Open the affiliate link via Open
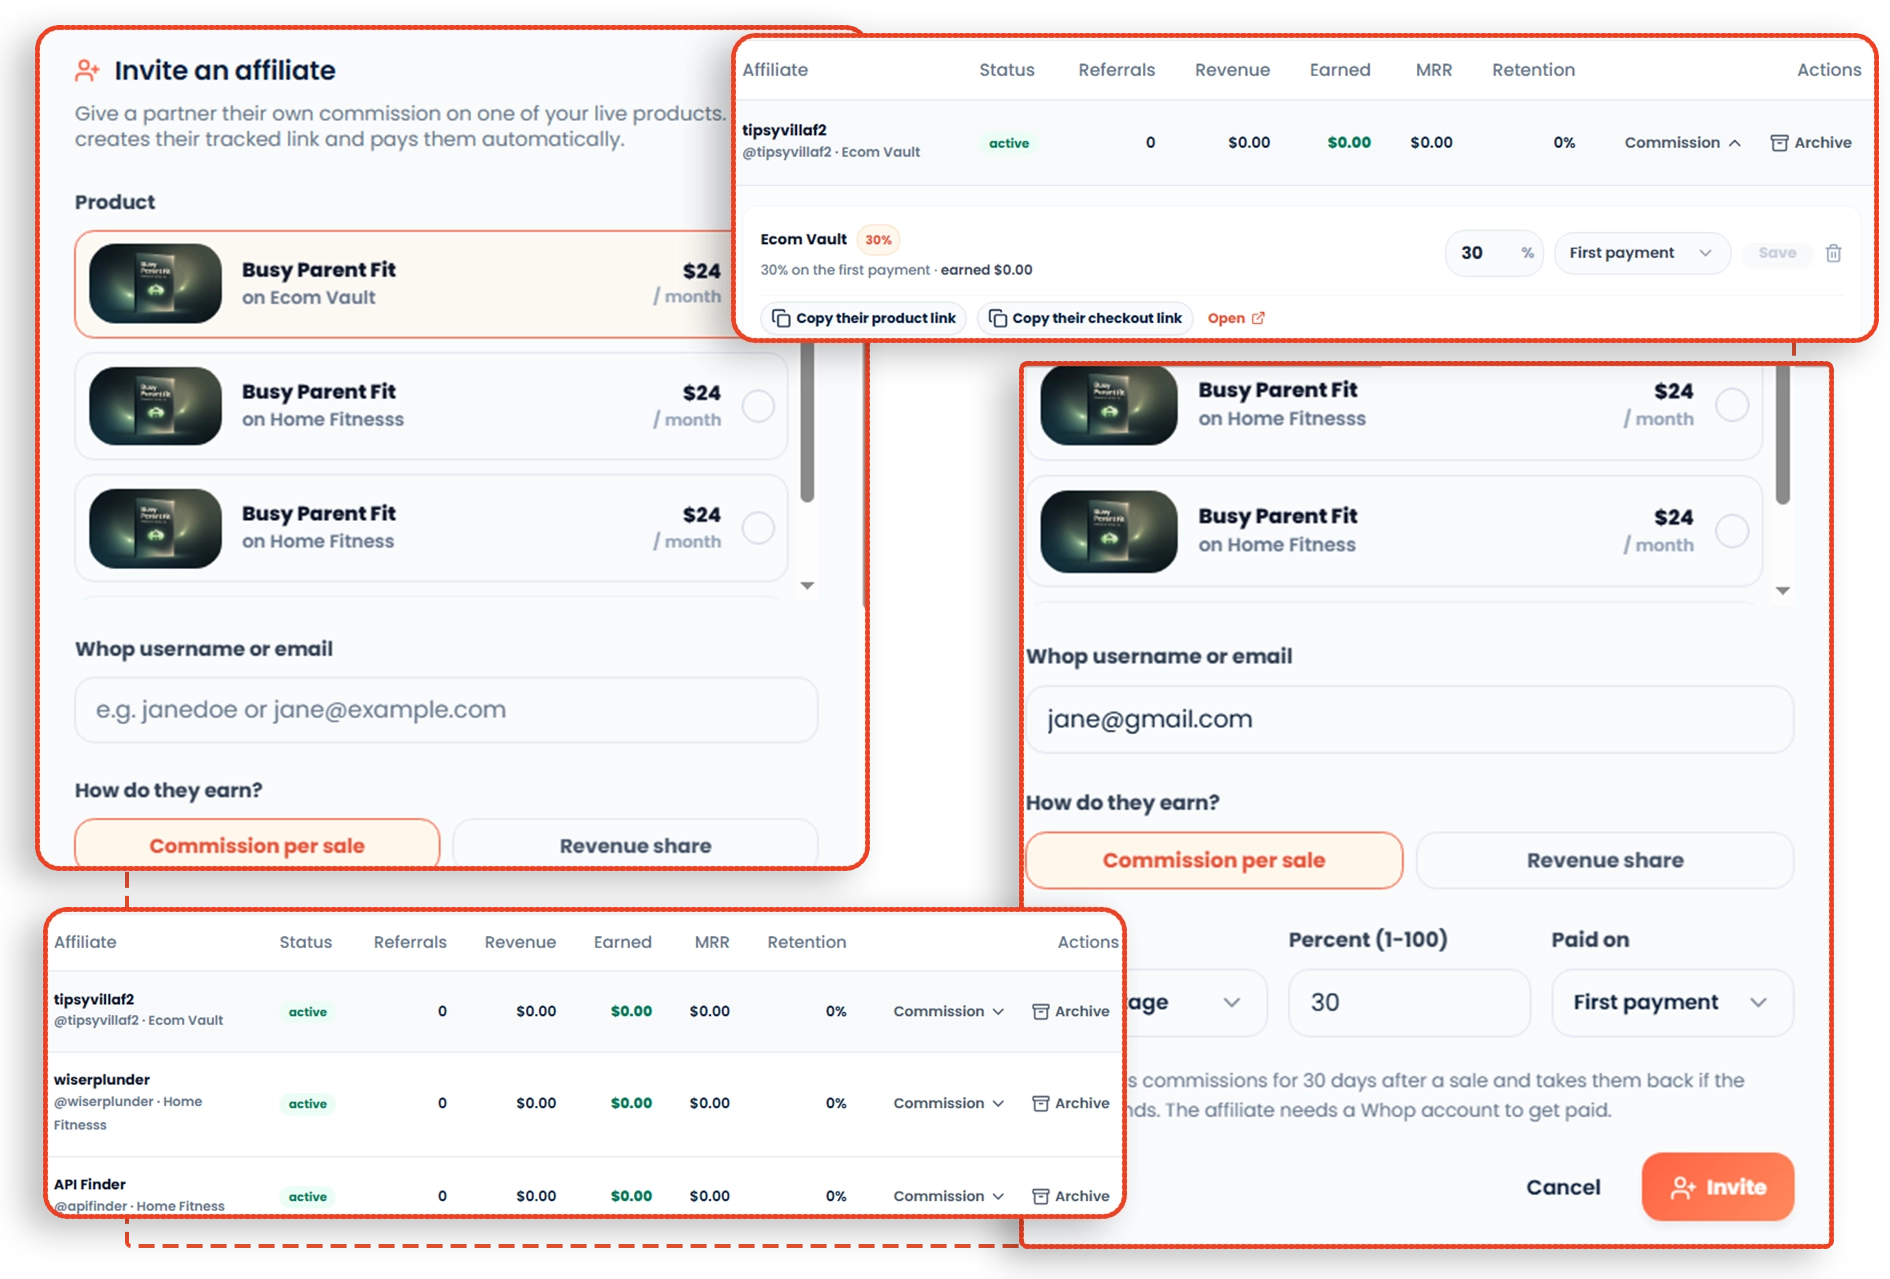This screenshot has width=1890, height=1279. (1236, 318)
